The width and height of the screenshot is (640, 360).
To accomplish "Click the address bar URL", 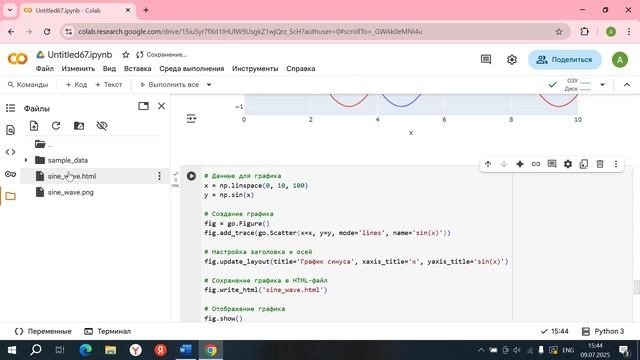I will click(x=250, y=31).
